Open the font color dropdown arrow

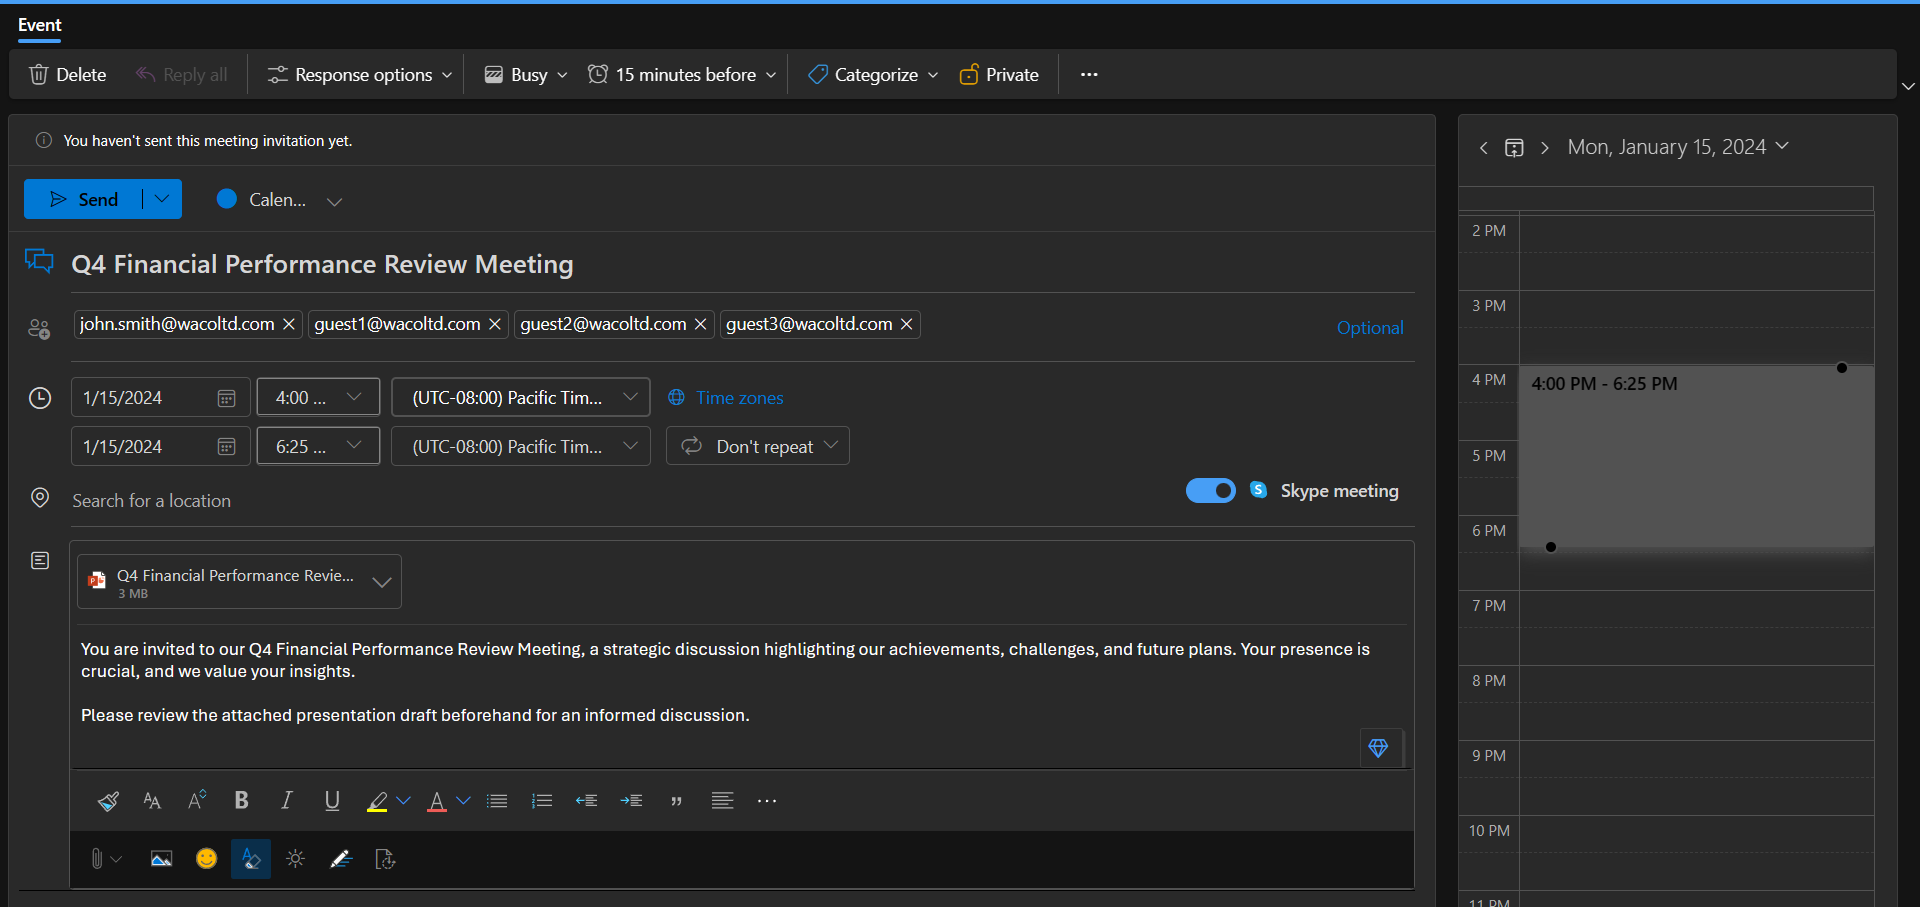463,801
